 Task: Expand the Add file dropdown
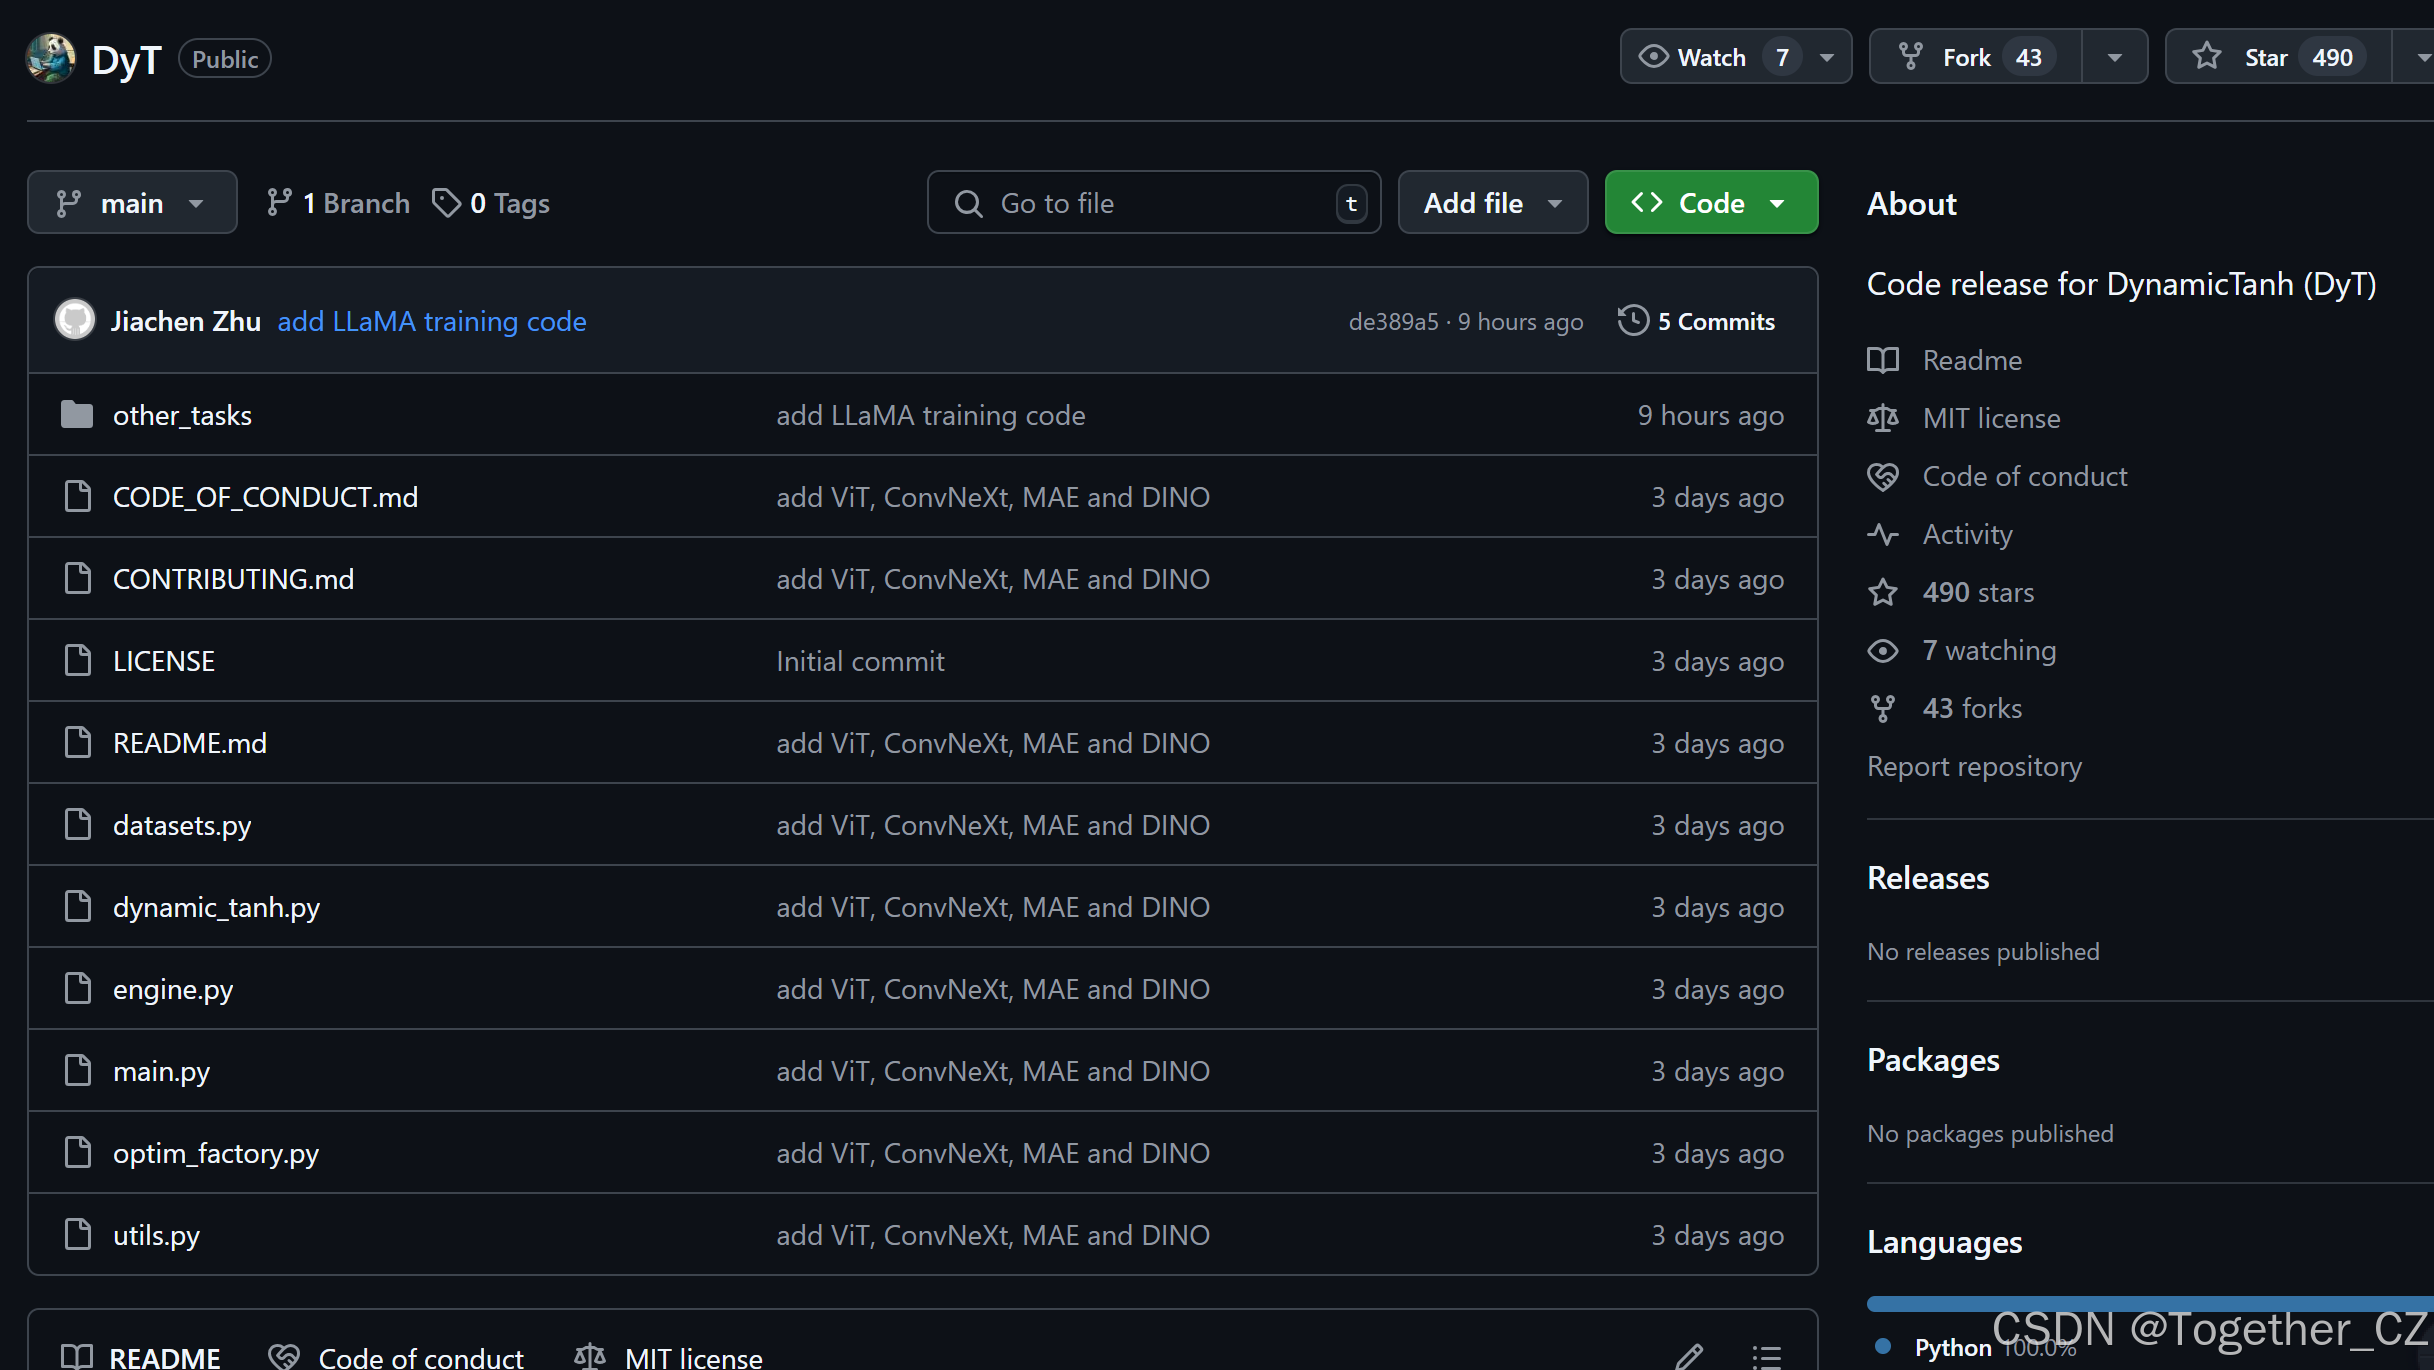click(1492, 203)
